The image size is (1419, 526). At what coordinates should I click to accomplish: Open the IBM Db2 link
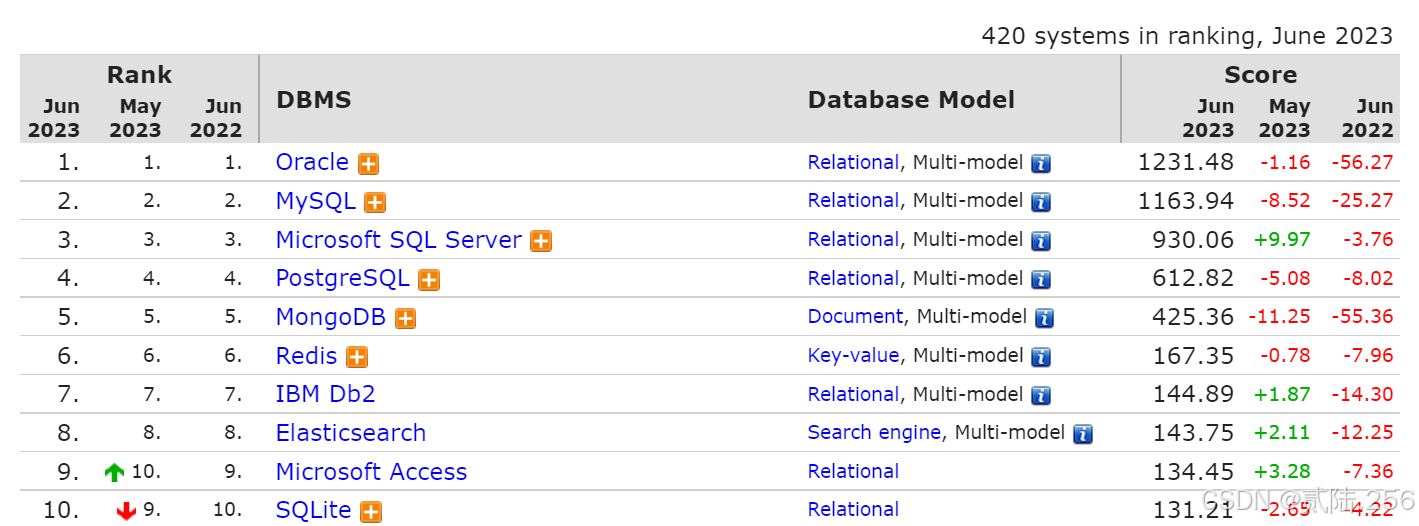click(x=326, y=394)
